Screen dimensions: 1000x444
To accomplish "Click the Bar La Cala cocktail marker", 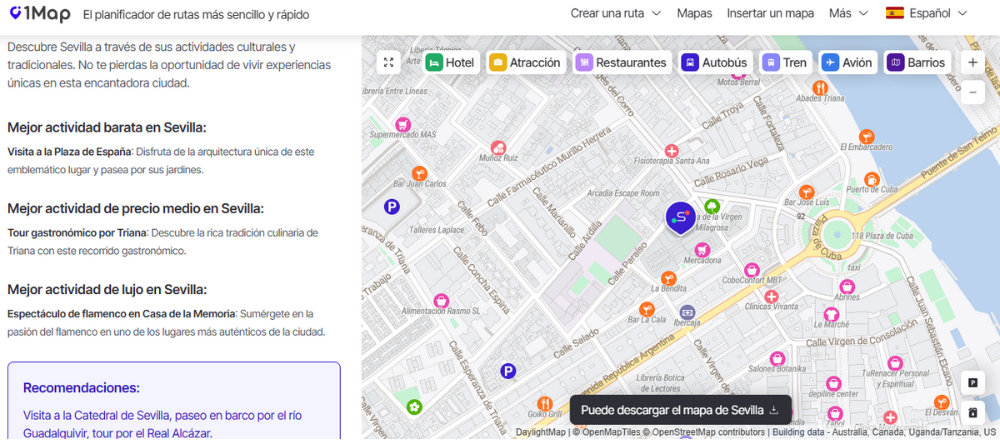I will 647,309.
